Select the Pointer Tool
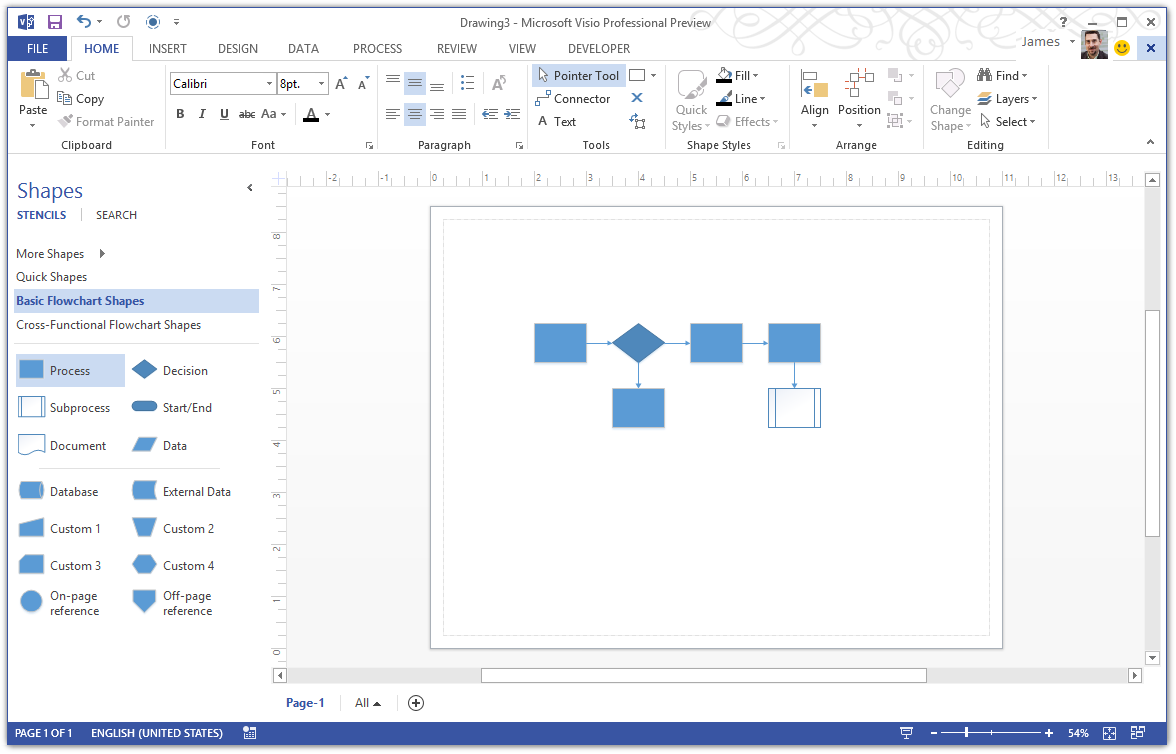 [578, 75]
